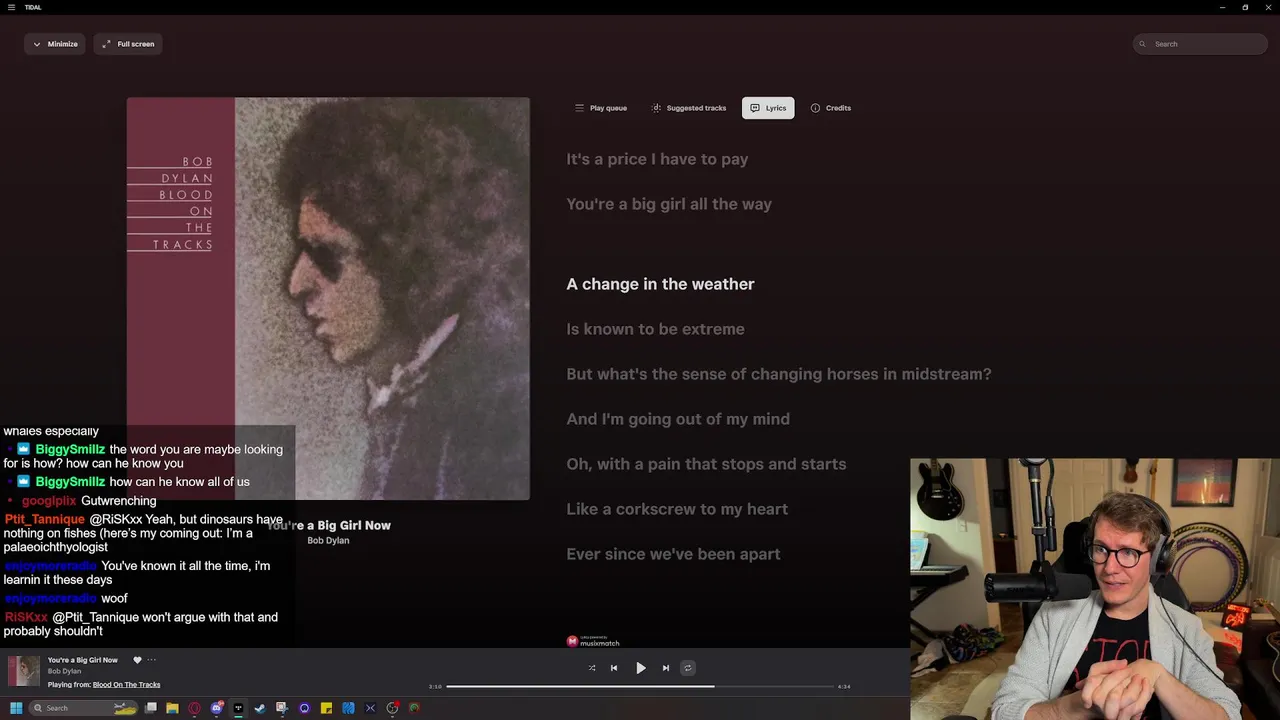Click lyric "Like a corkscrew to my heart"

point(677,509)
